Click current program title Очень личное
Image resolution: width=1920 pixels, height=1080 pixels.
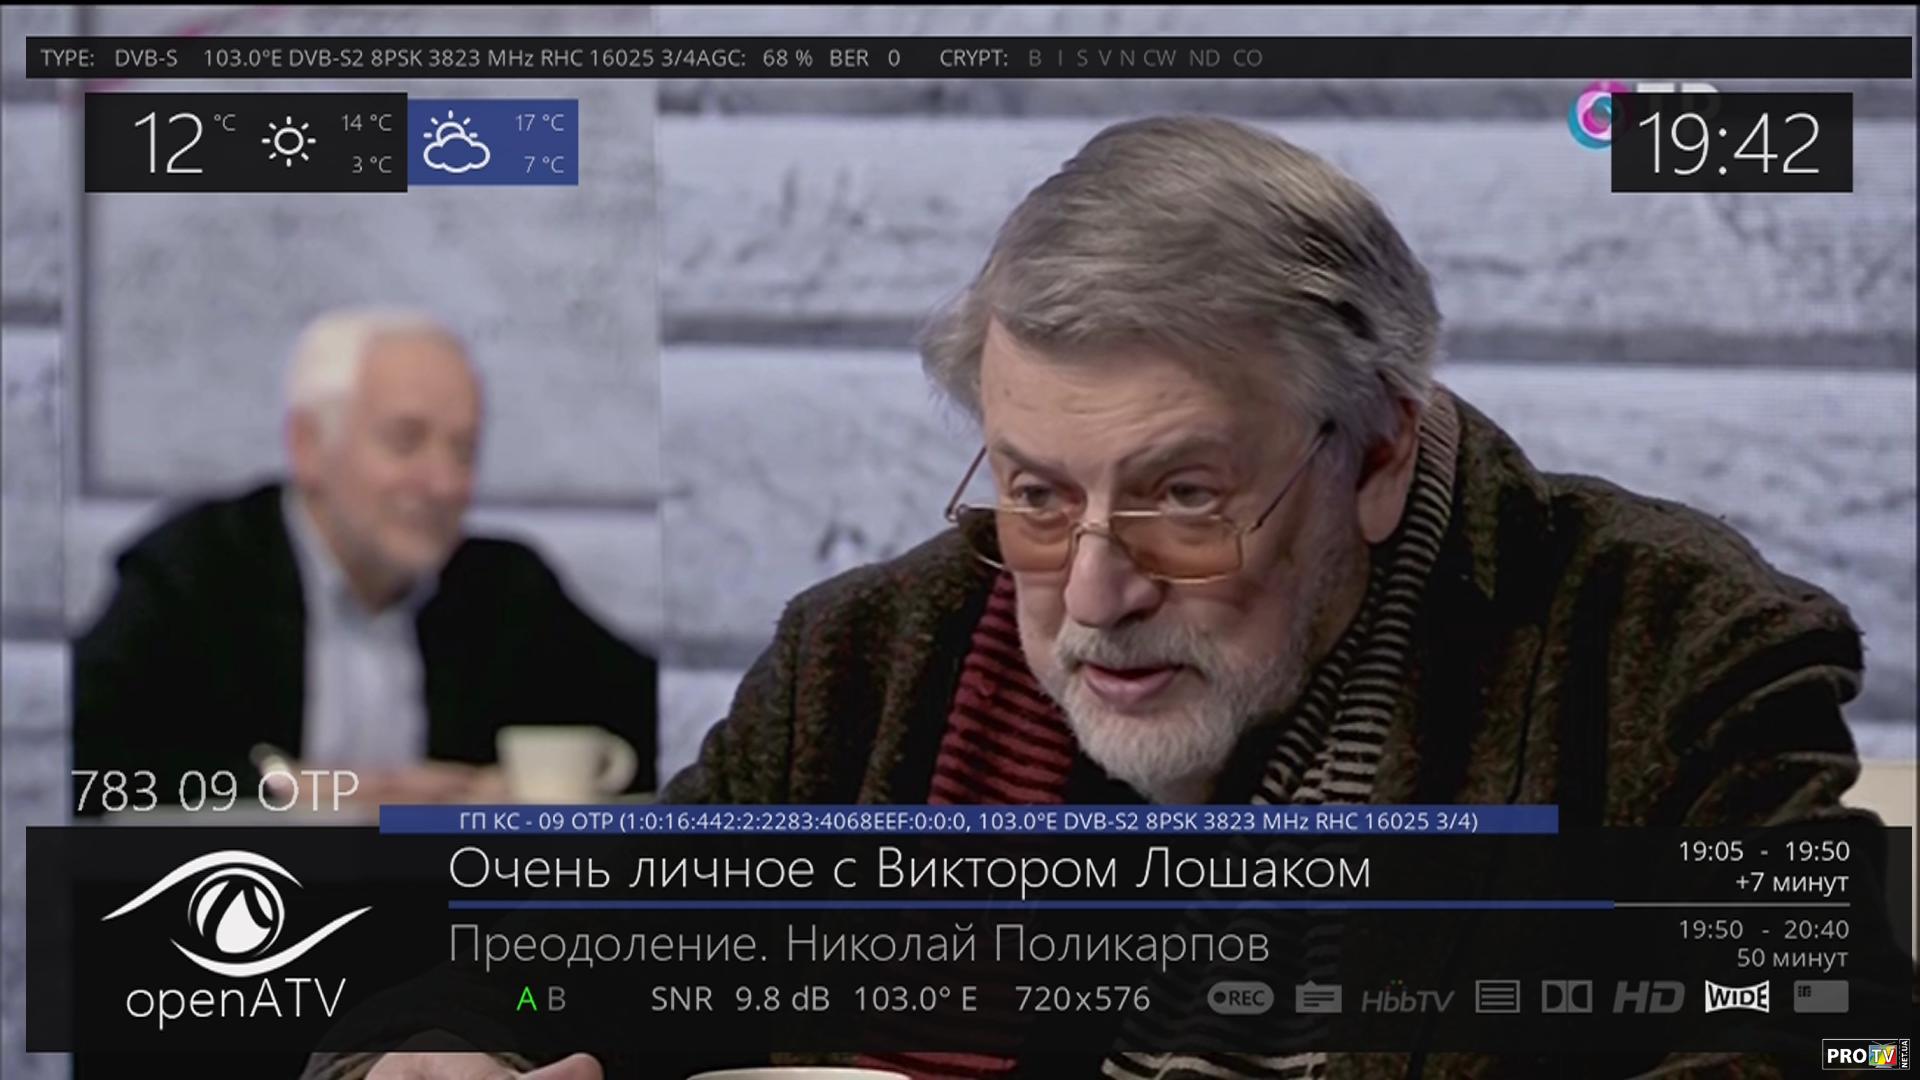(x=908, y=870)
